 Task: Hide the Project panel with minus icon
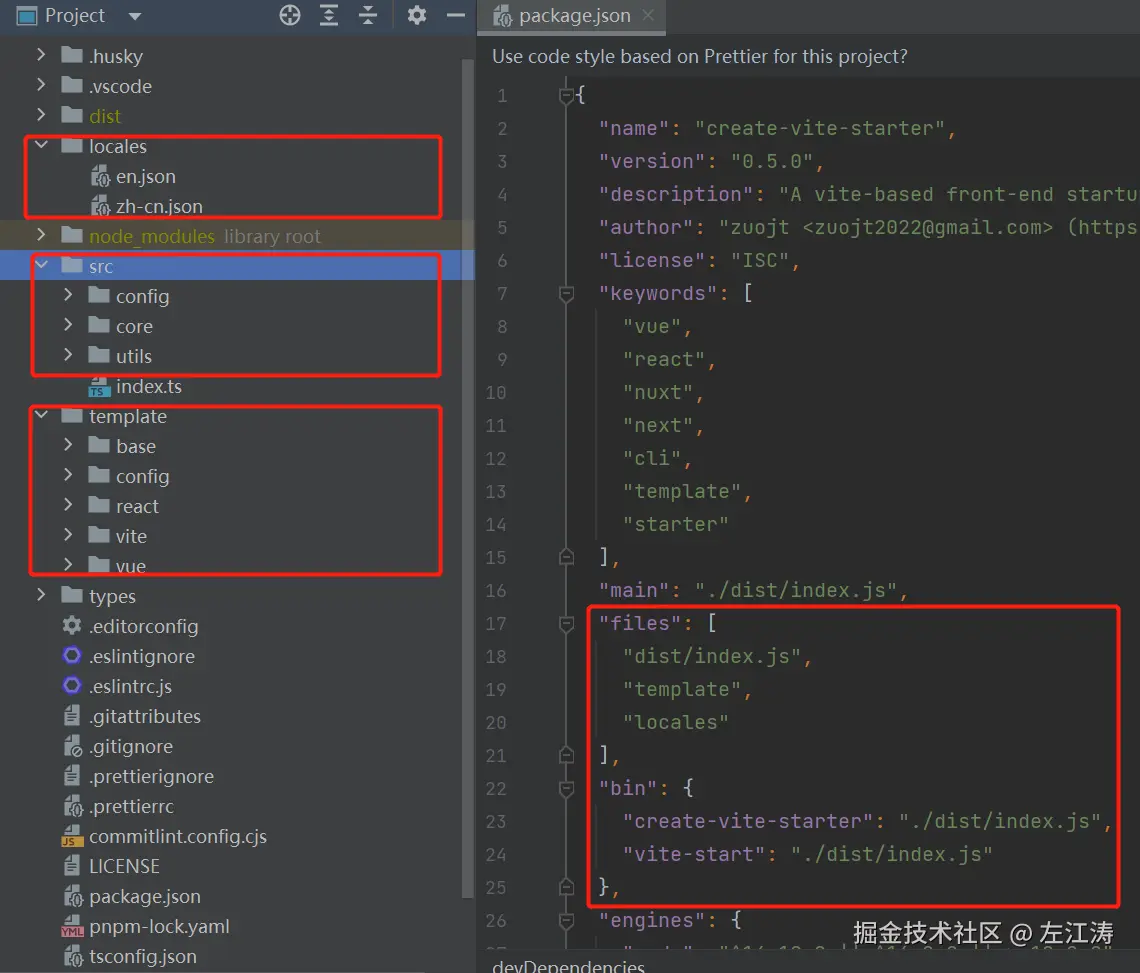click(x=456, y=15)
